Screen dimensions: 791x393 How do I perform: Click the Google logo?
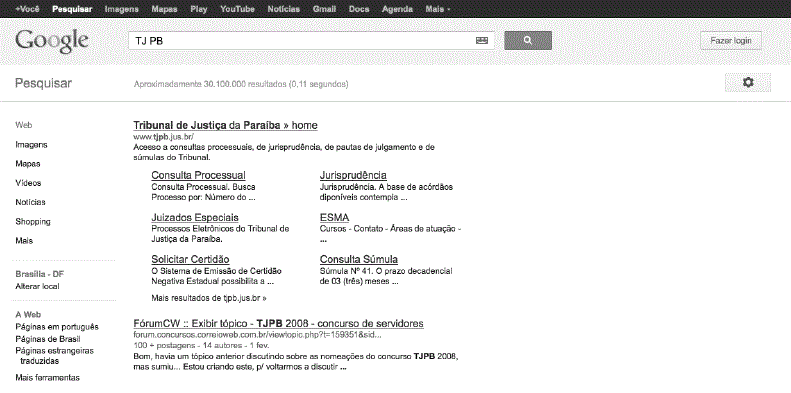(x=52, y=41)
